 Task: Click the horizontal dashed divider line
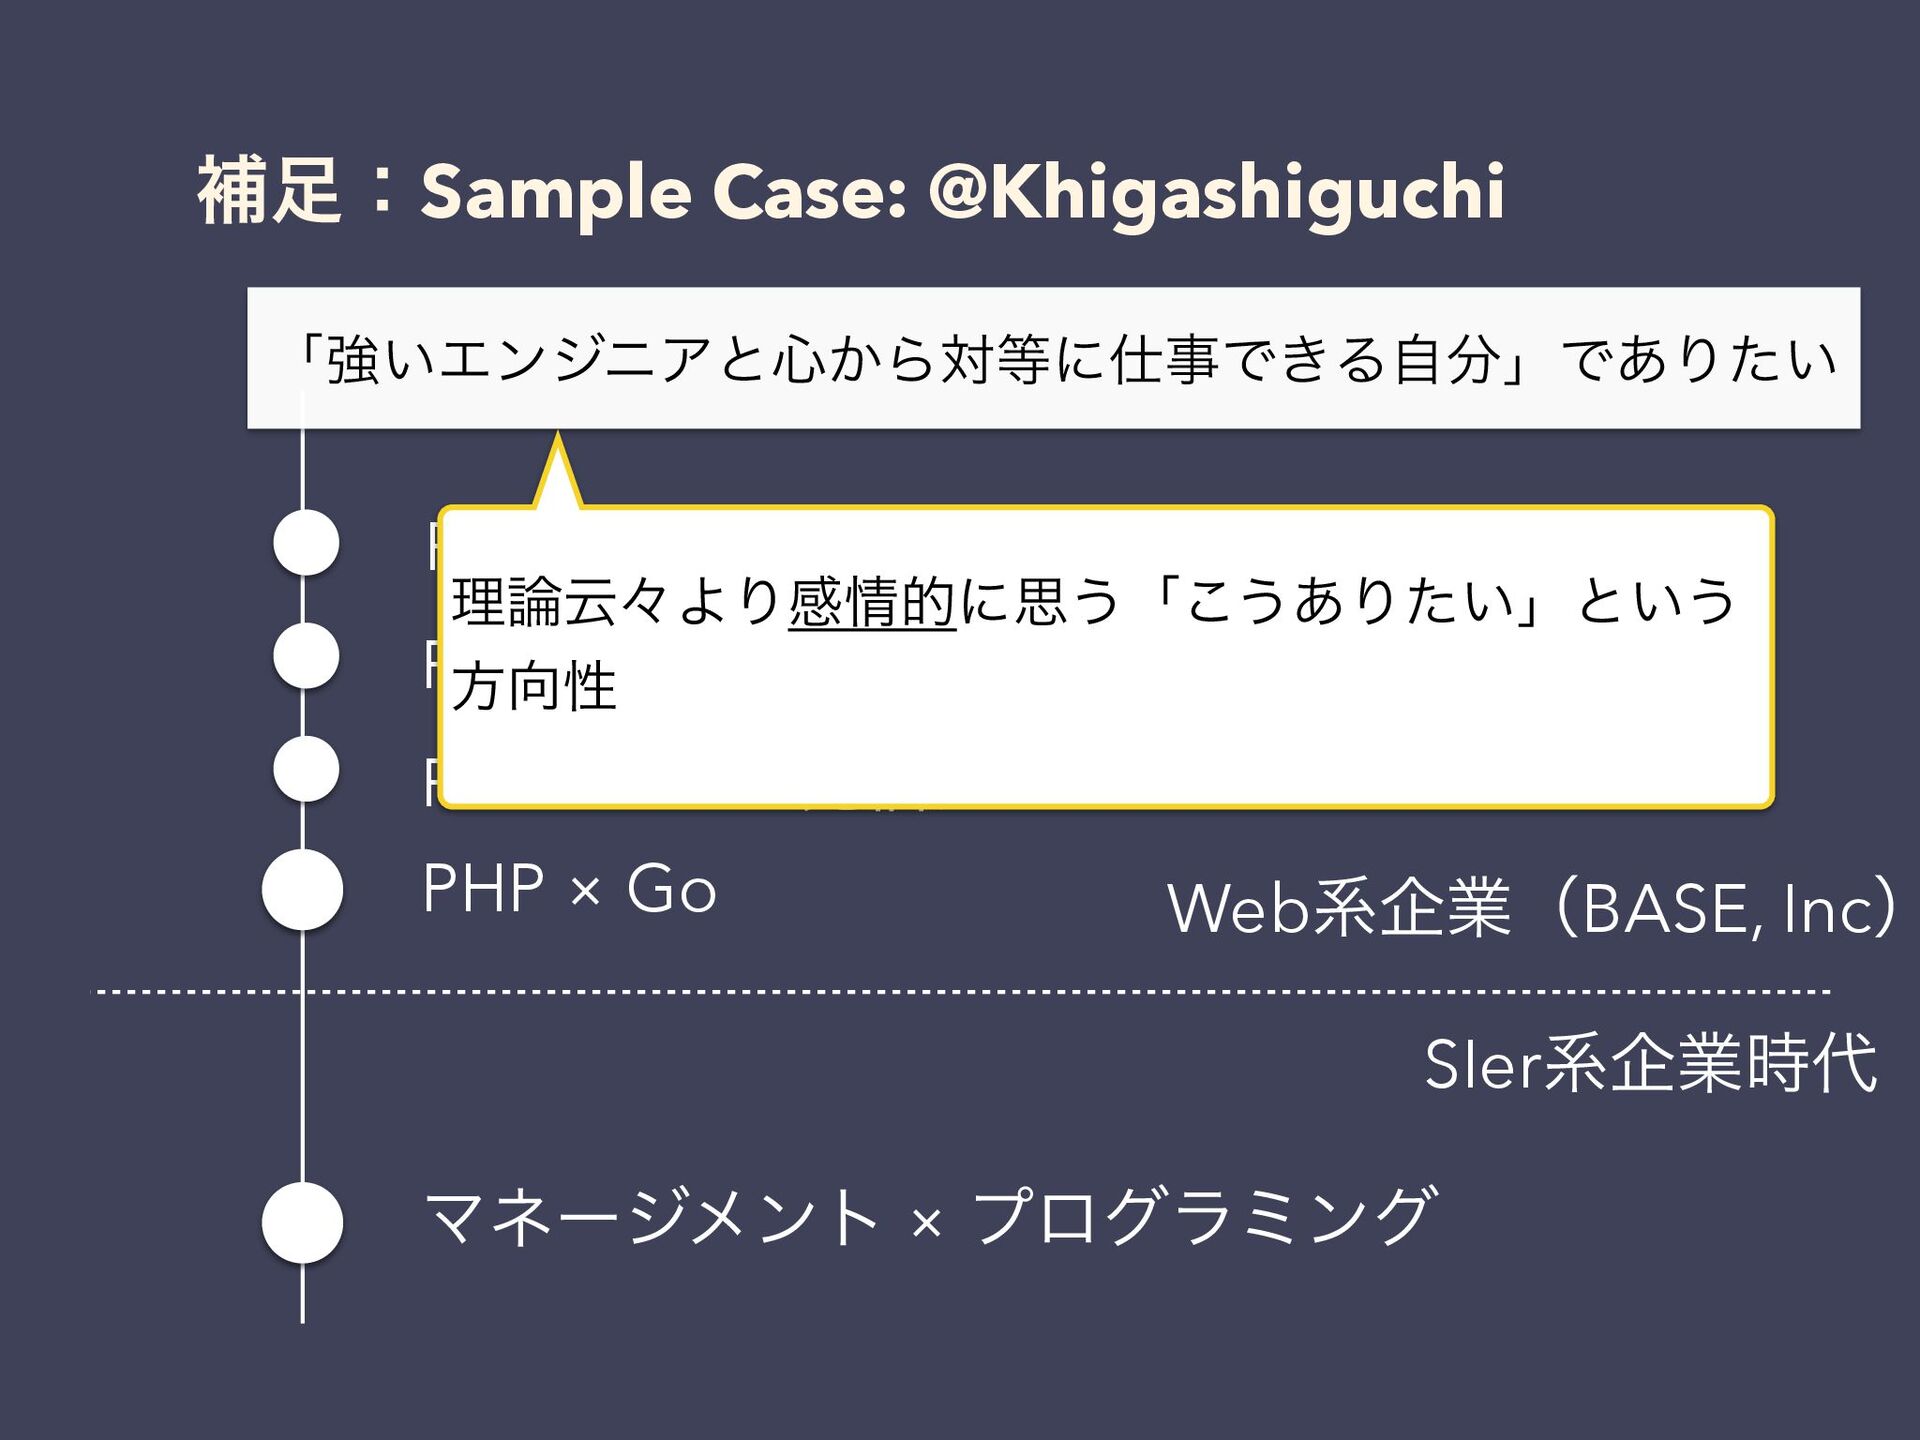point(962,992)
